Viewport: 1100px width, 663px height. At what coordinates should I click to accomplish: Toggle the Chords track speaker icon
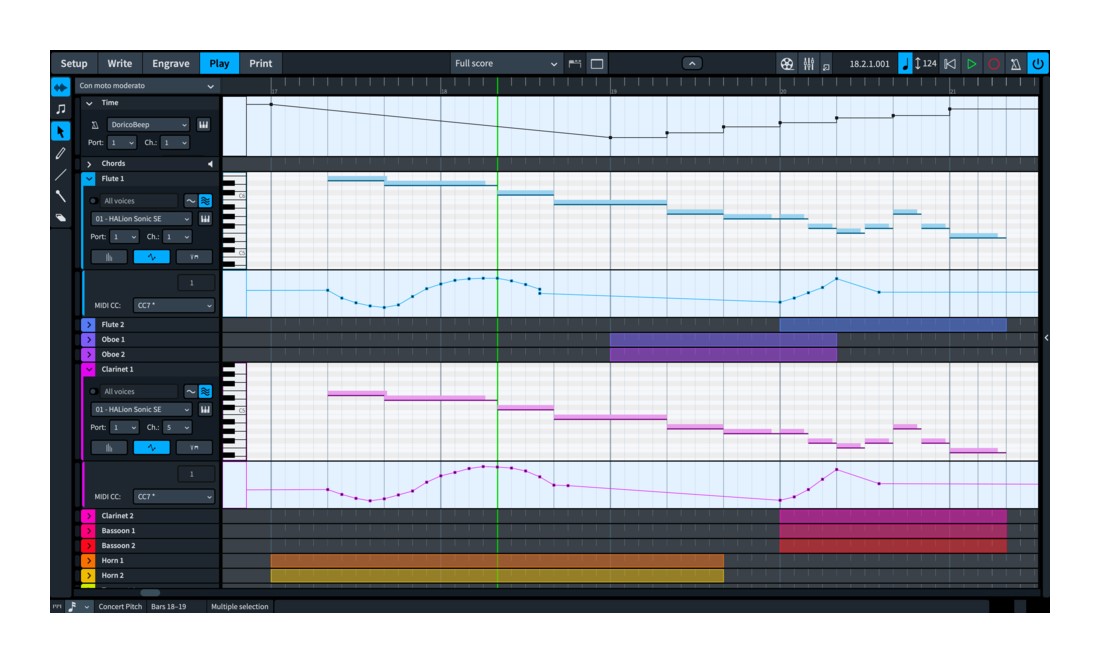coord(210,163)
